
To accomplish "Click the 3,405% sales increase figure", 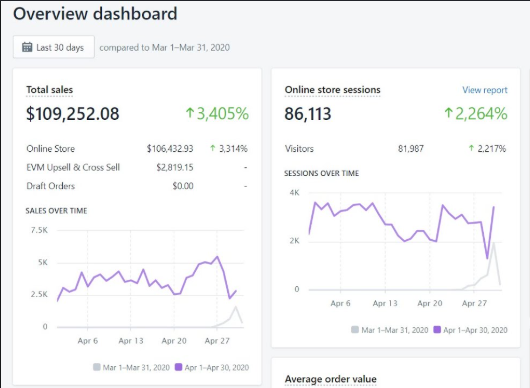I will click(x=223, y=114).
